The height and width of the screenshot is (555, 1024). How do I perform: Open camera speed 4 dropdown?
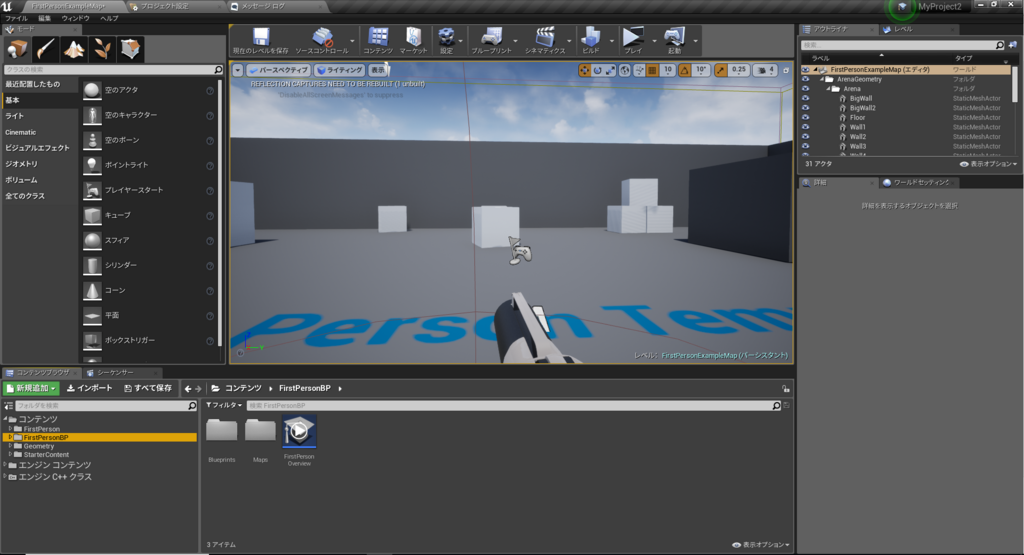coord(765,70)
